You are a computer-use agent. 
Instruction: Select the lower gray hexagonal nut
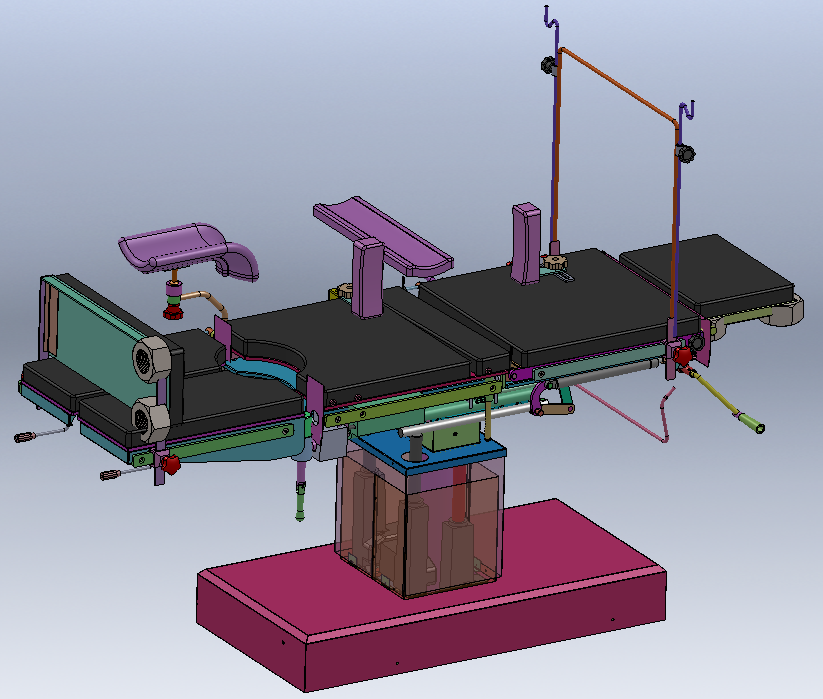pos(150,419)
